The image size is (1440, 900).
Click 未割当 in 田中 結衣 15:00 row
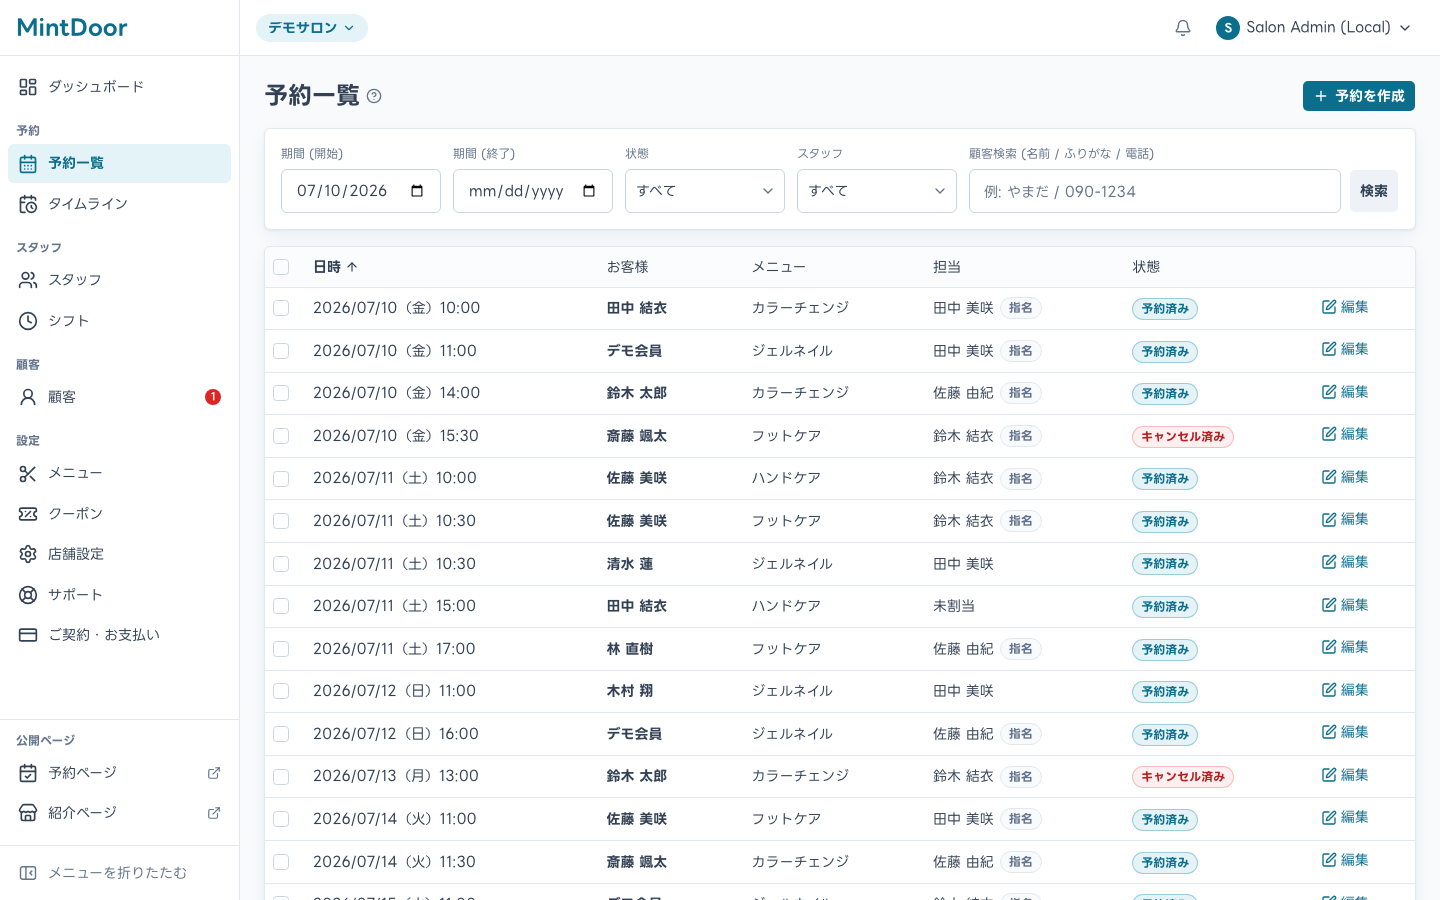954,606
